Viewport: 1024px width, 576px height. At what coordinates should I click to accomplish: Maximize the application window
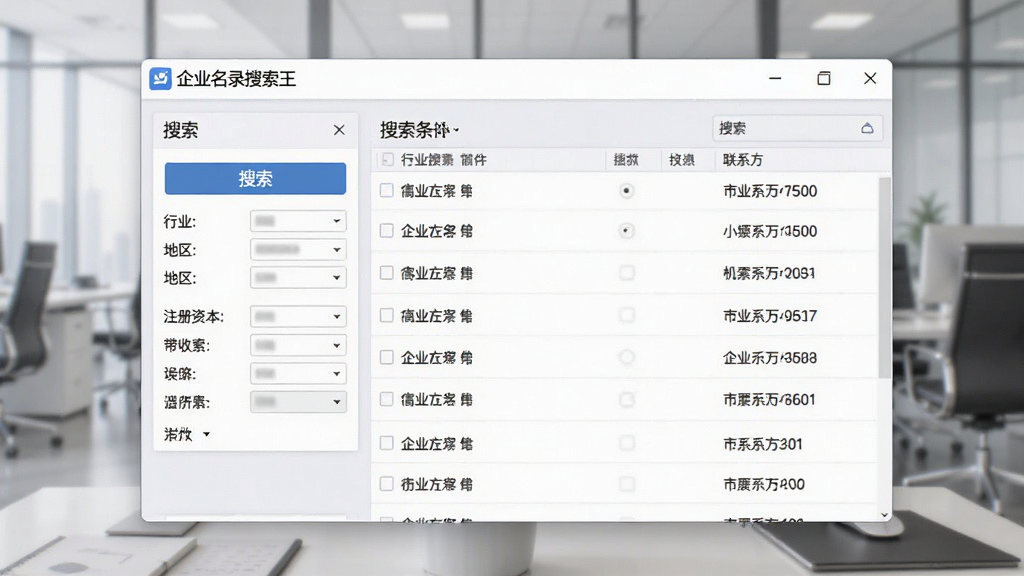point(824,78)
